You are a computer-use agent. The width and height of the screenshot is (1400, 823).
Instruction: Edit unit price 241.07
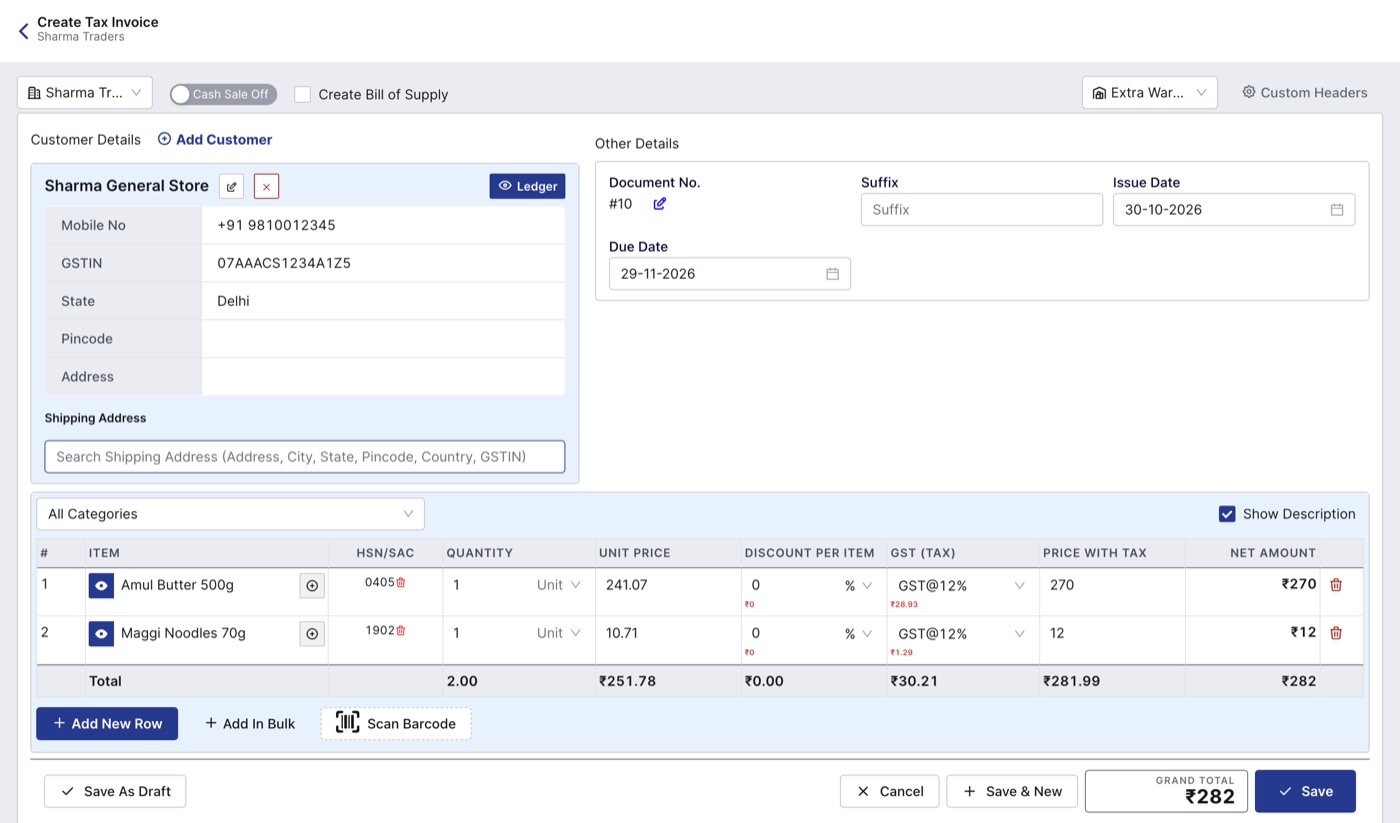[668, 585]
